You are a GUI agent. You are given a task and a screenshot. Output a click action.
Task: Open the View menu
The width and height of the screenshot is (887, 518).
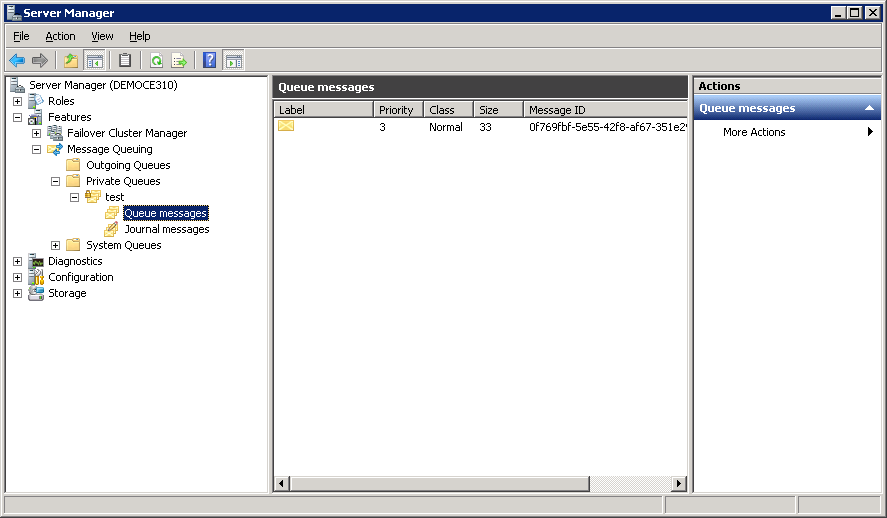tap(102, 36)
